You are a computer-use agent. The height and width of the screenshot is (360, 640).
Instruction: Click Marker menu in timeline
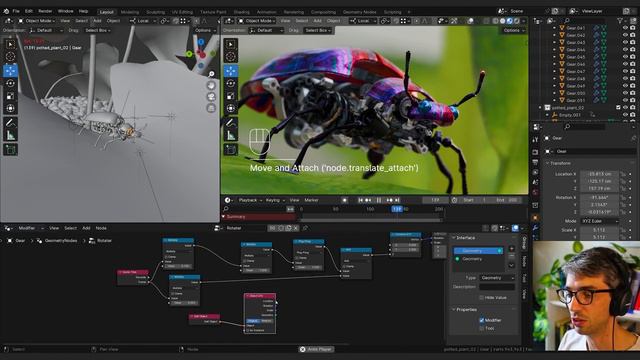(x=311, y=200)
